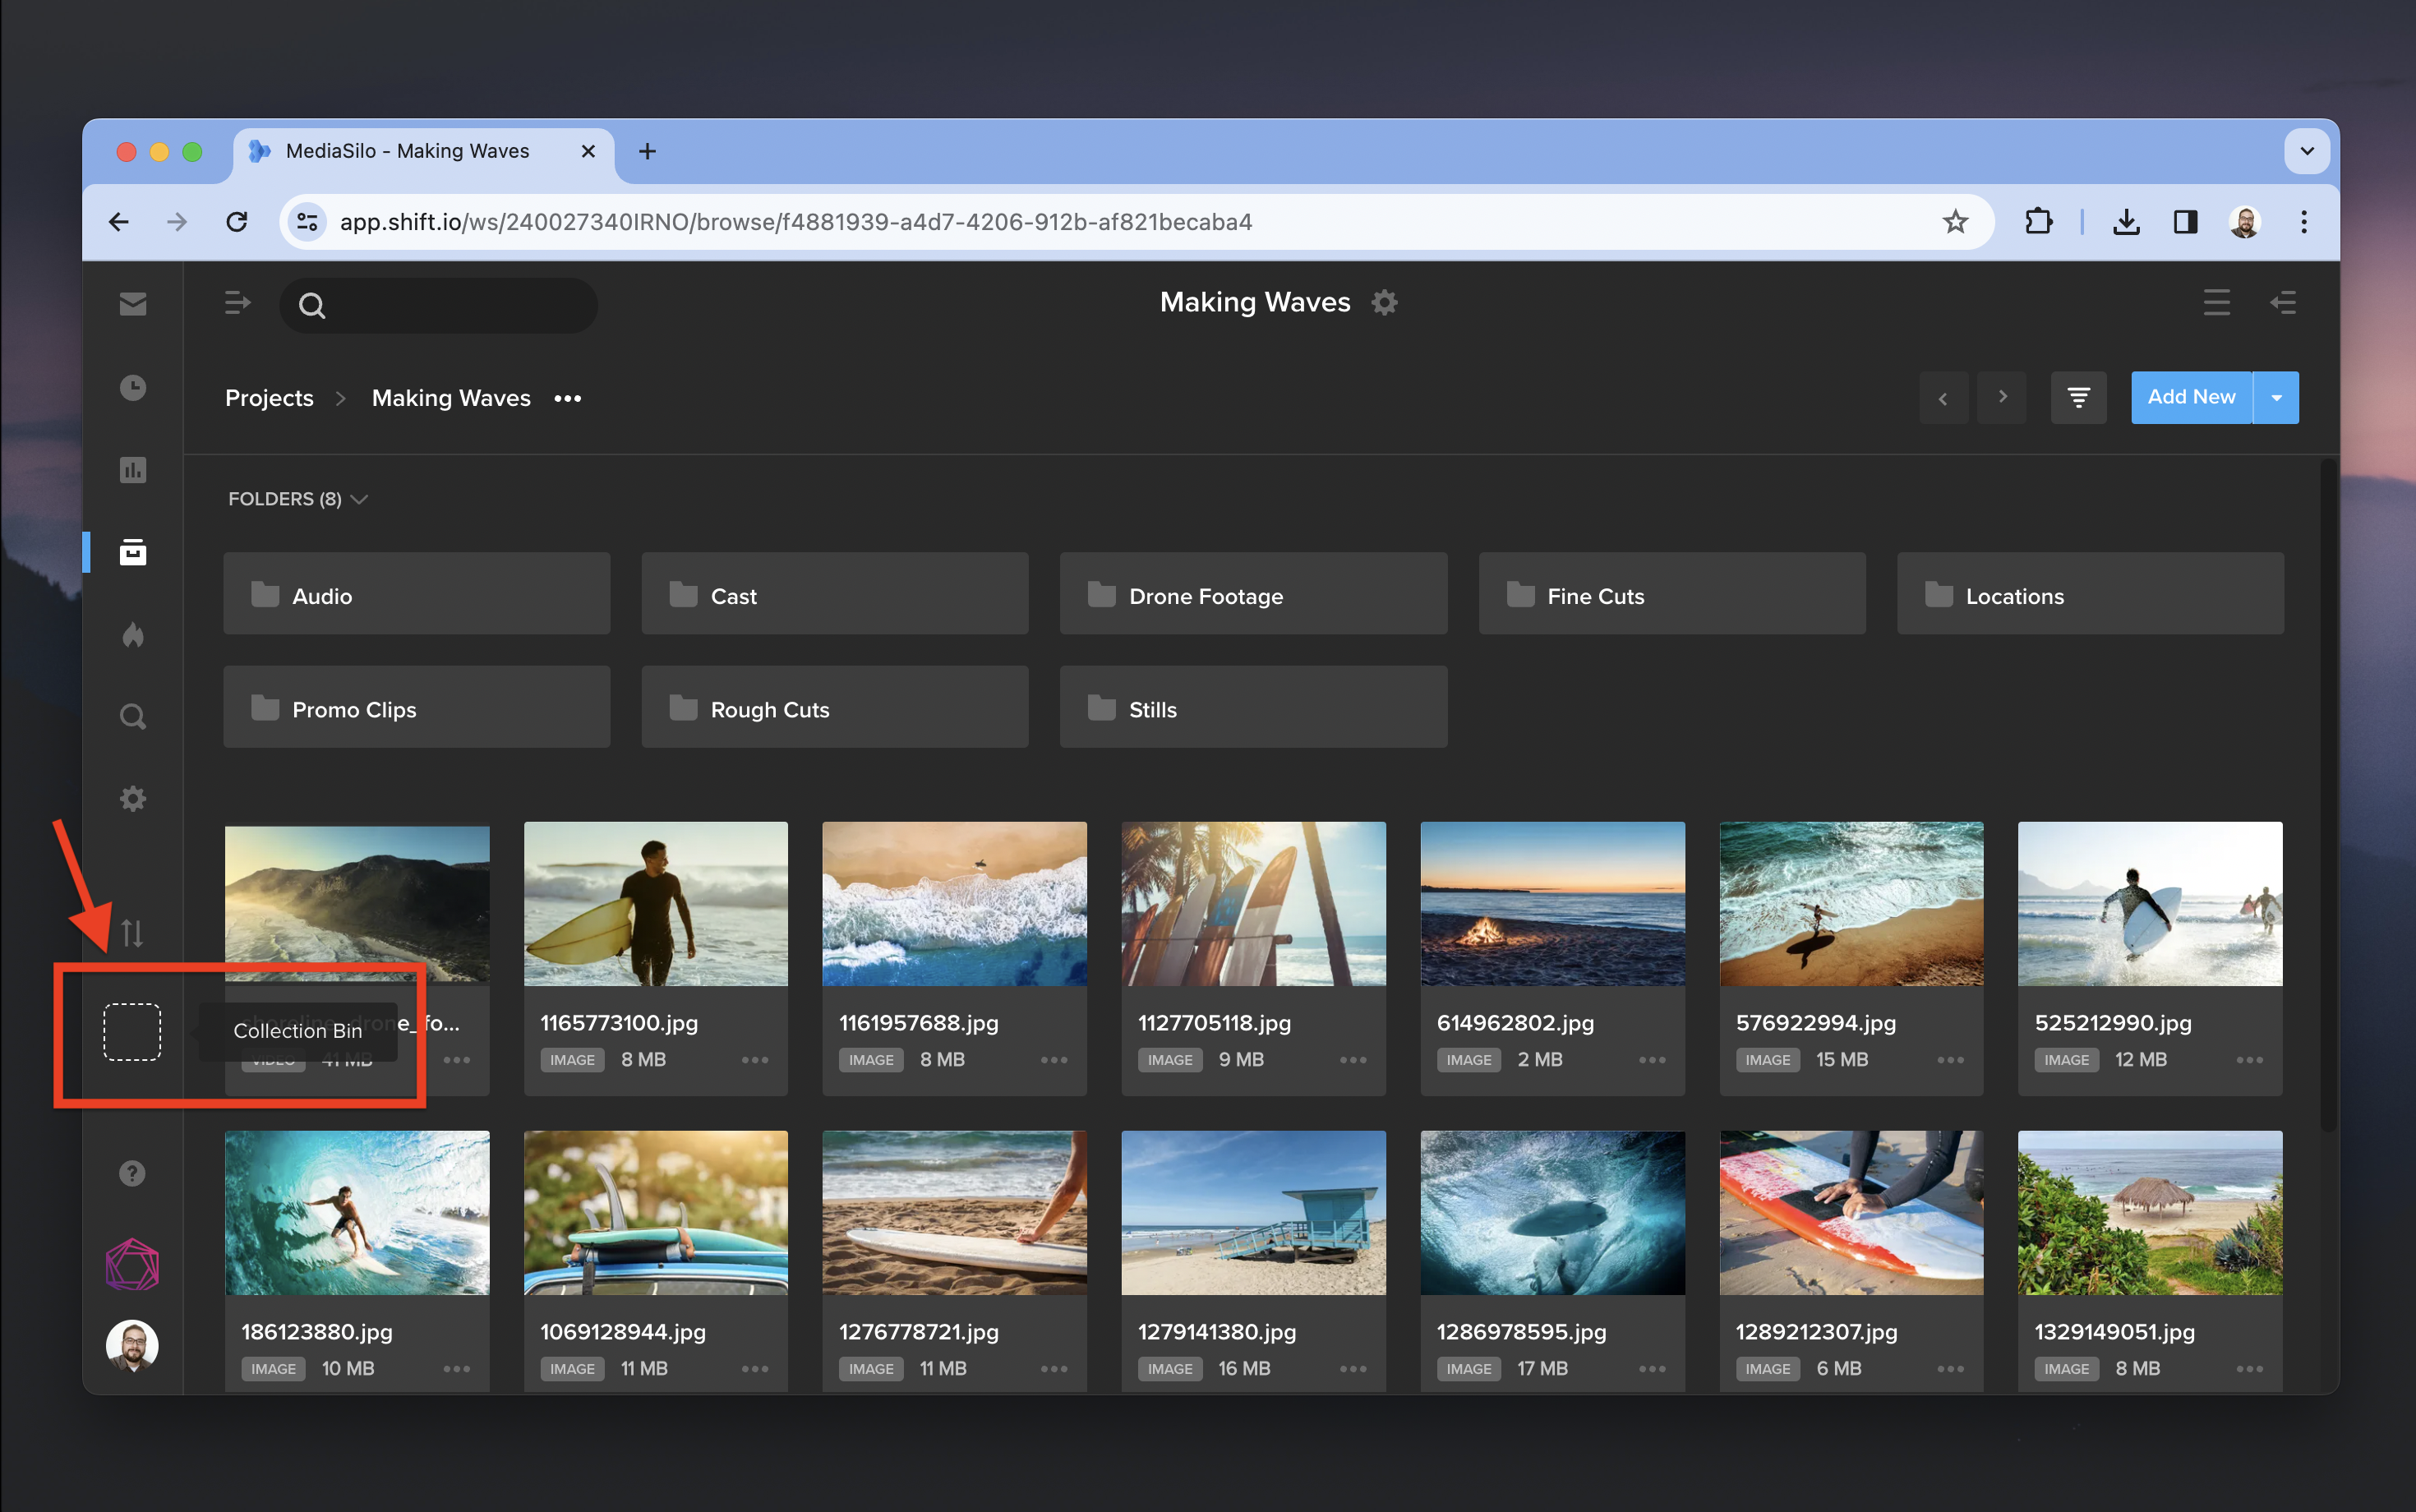
Task: Open Chrome three-dot menu
Action: click(x=2303, y=222)
